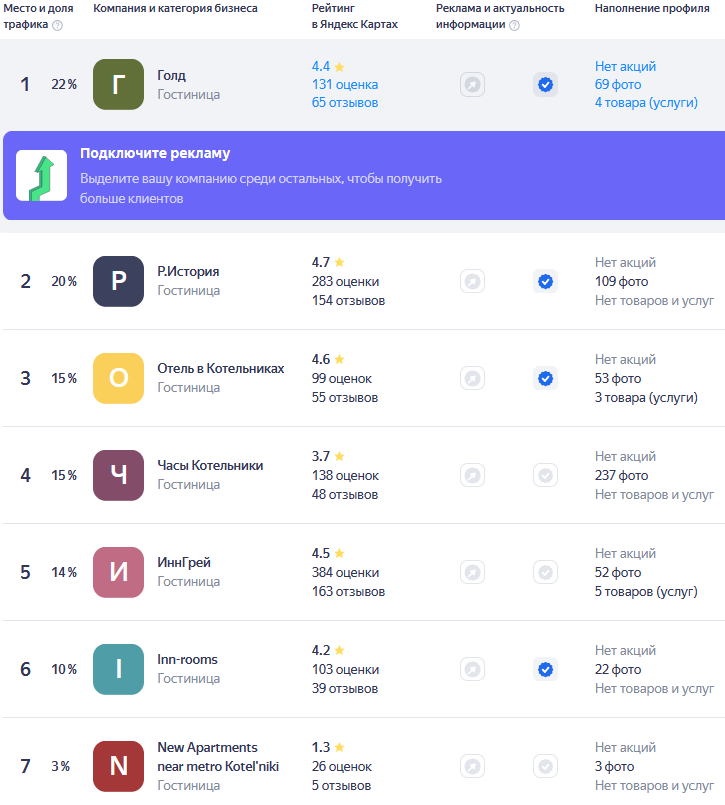This screenshot has width=725, height=805.
Task: Open the '65 отзывов' link for Голд
Action: 345,103
